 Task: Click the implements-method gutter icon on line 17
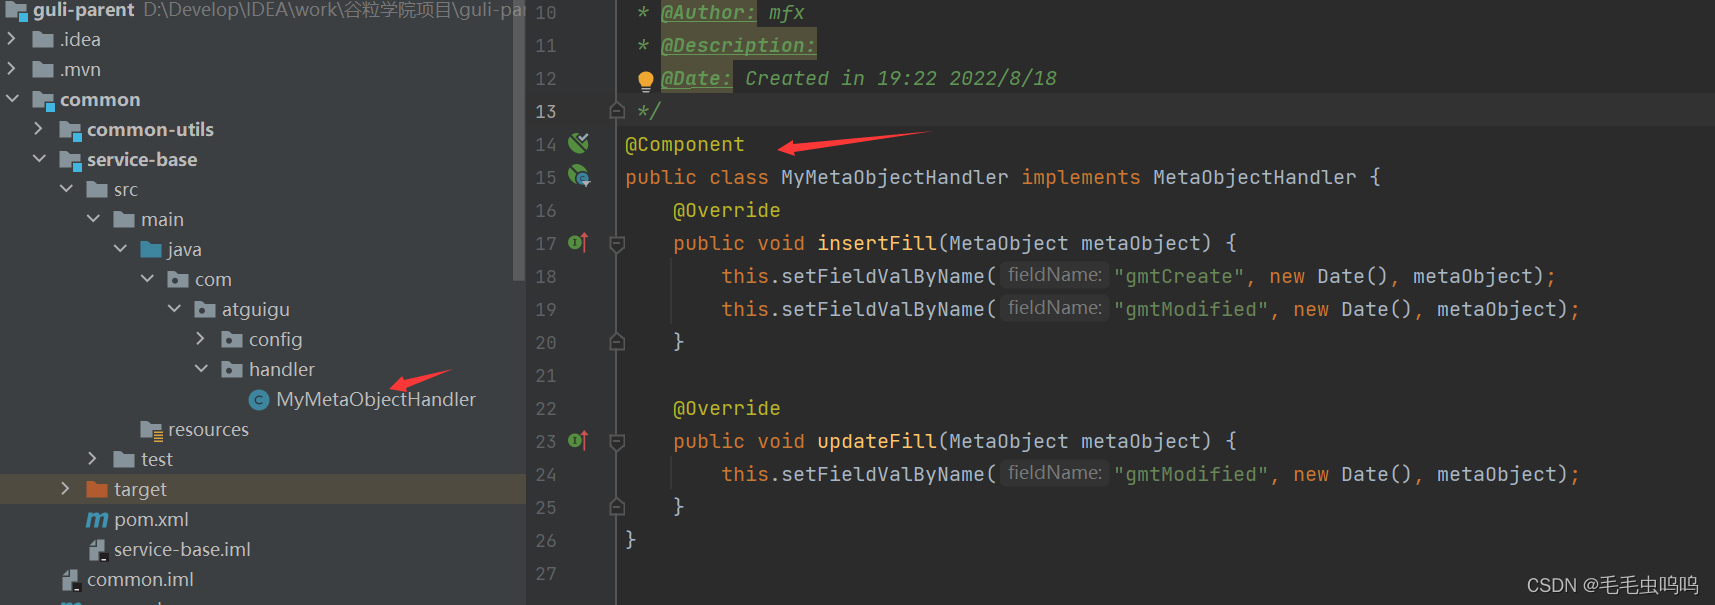(578, 242)
